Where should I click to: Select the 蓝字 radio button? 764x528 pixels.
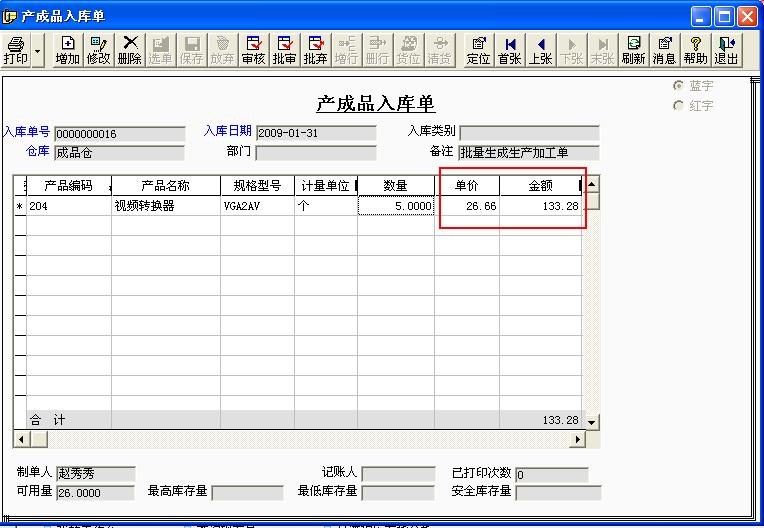pos(678,85)
